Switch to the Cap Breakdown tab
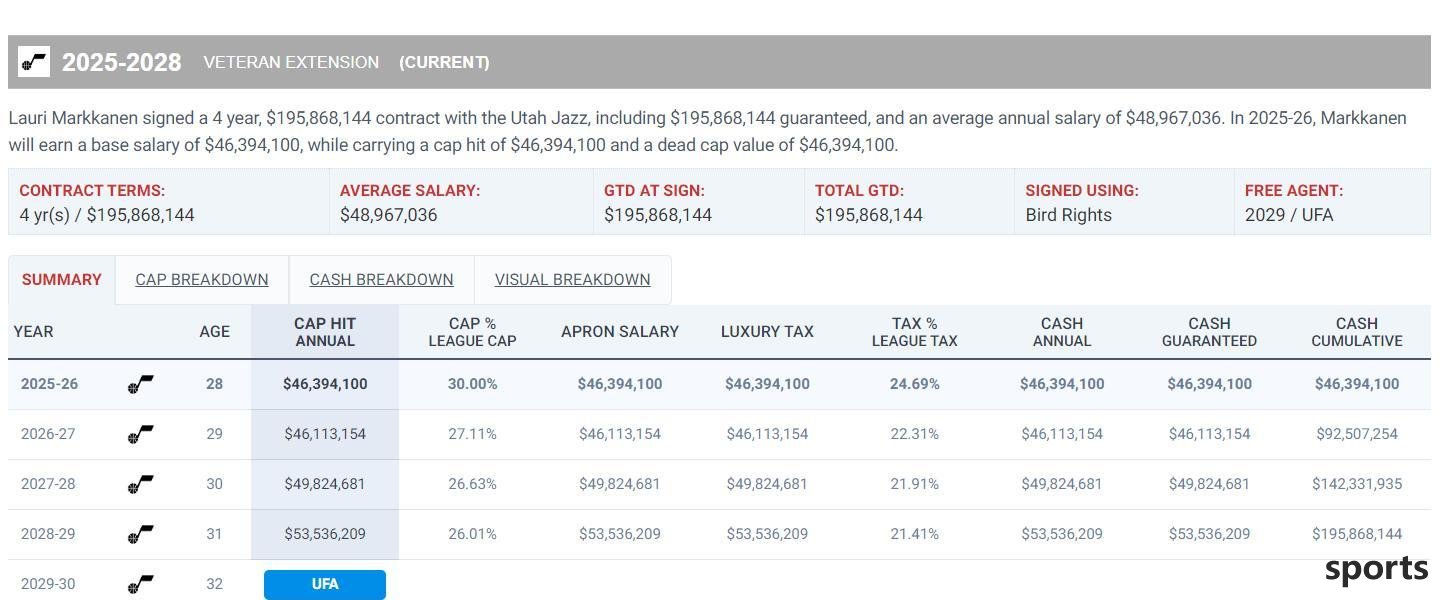This screenshot has height=600, width=1443. (202, 280)
